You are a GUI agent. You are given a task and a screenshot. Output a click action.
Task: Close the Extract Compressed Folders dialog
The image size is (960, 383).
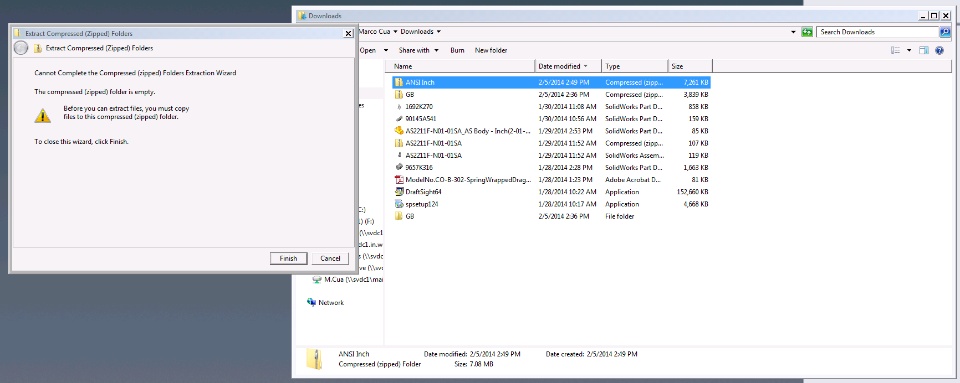tap(348, 34)
